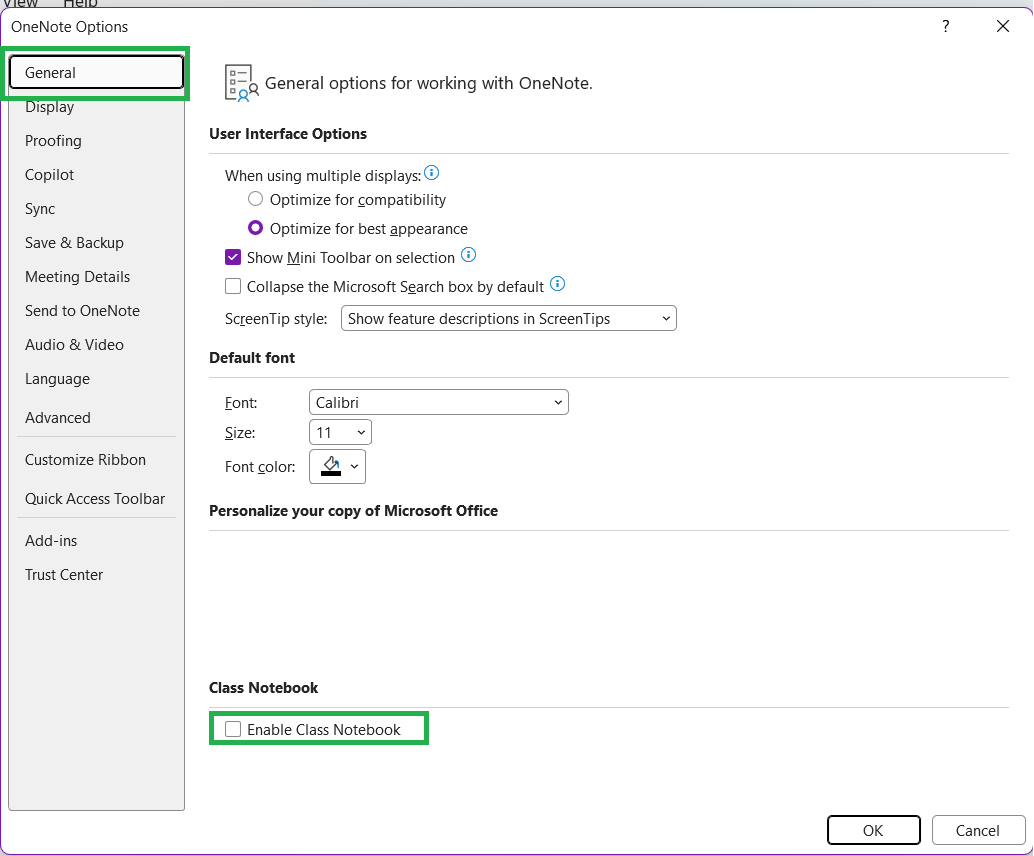The height and width of the screenshot is (856, 1034).
Task: Go to Copilot settings
Action: 96,175
